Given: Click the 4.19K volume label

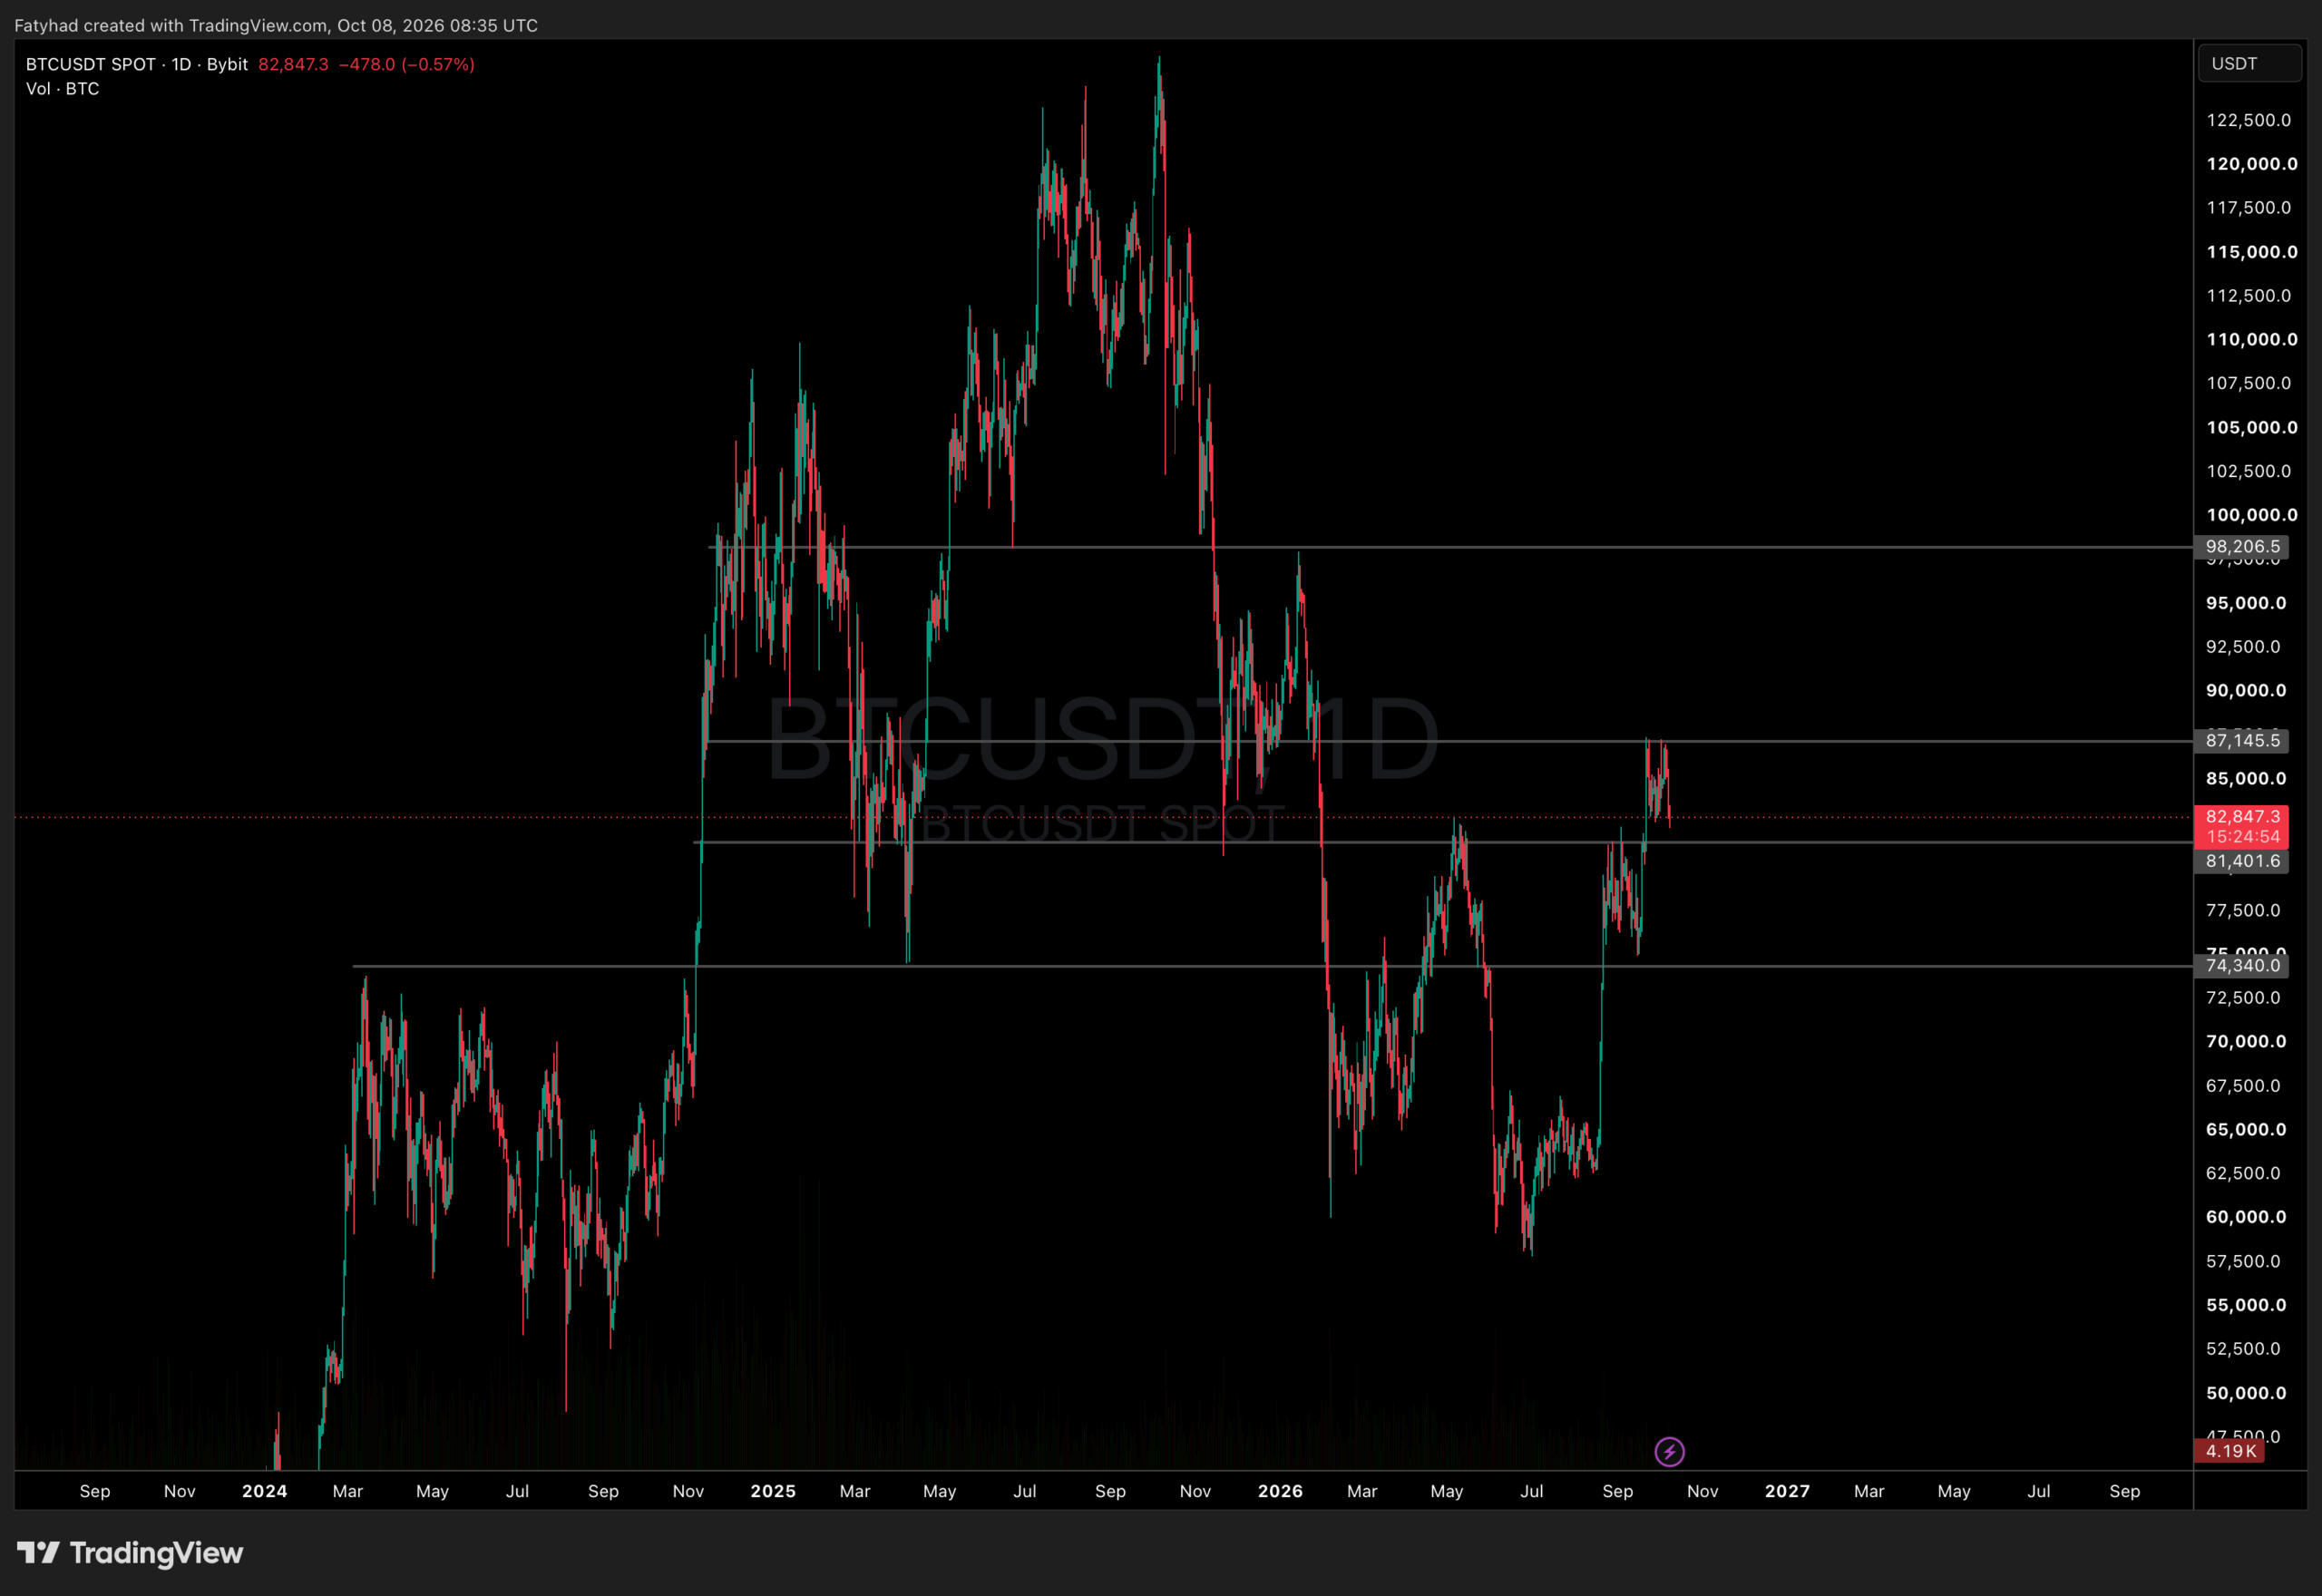Looking at the screenshot, I should click(x=2229, y=1451).
